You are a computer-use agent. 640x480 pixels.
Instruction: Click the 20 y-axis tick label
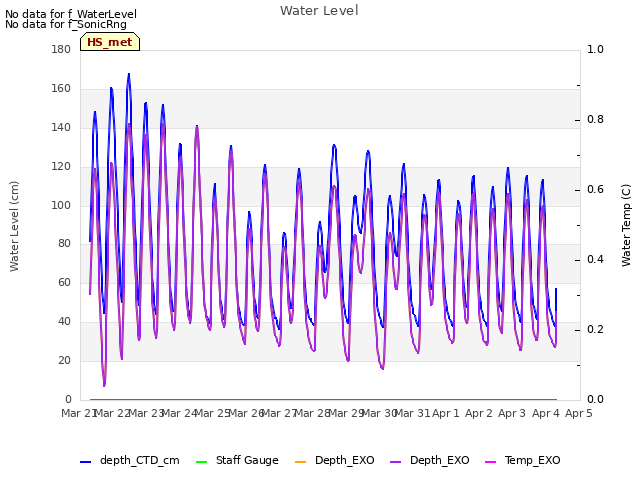point(64,360)
